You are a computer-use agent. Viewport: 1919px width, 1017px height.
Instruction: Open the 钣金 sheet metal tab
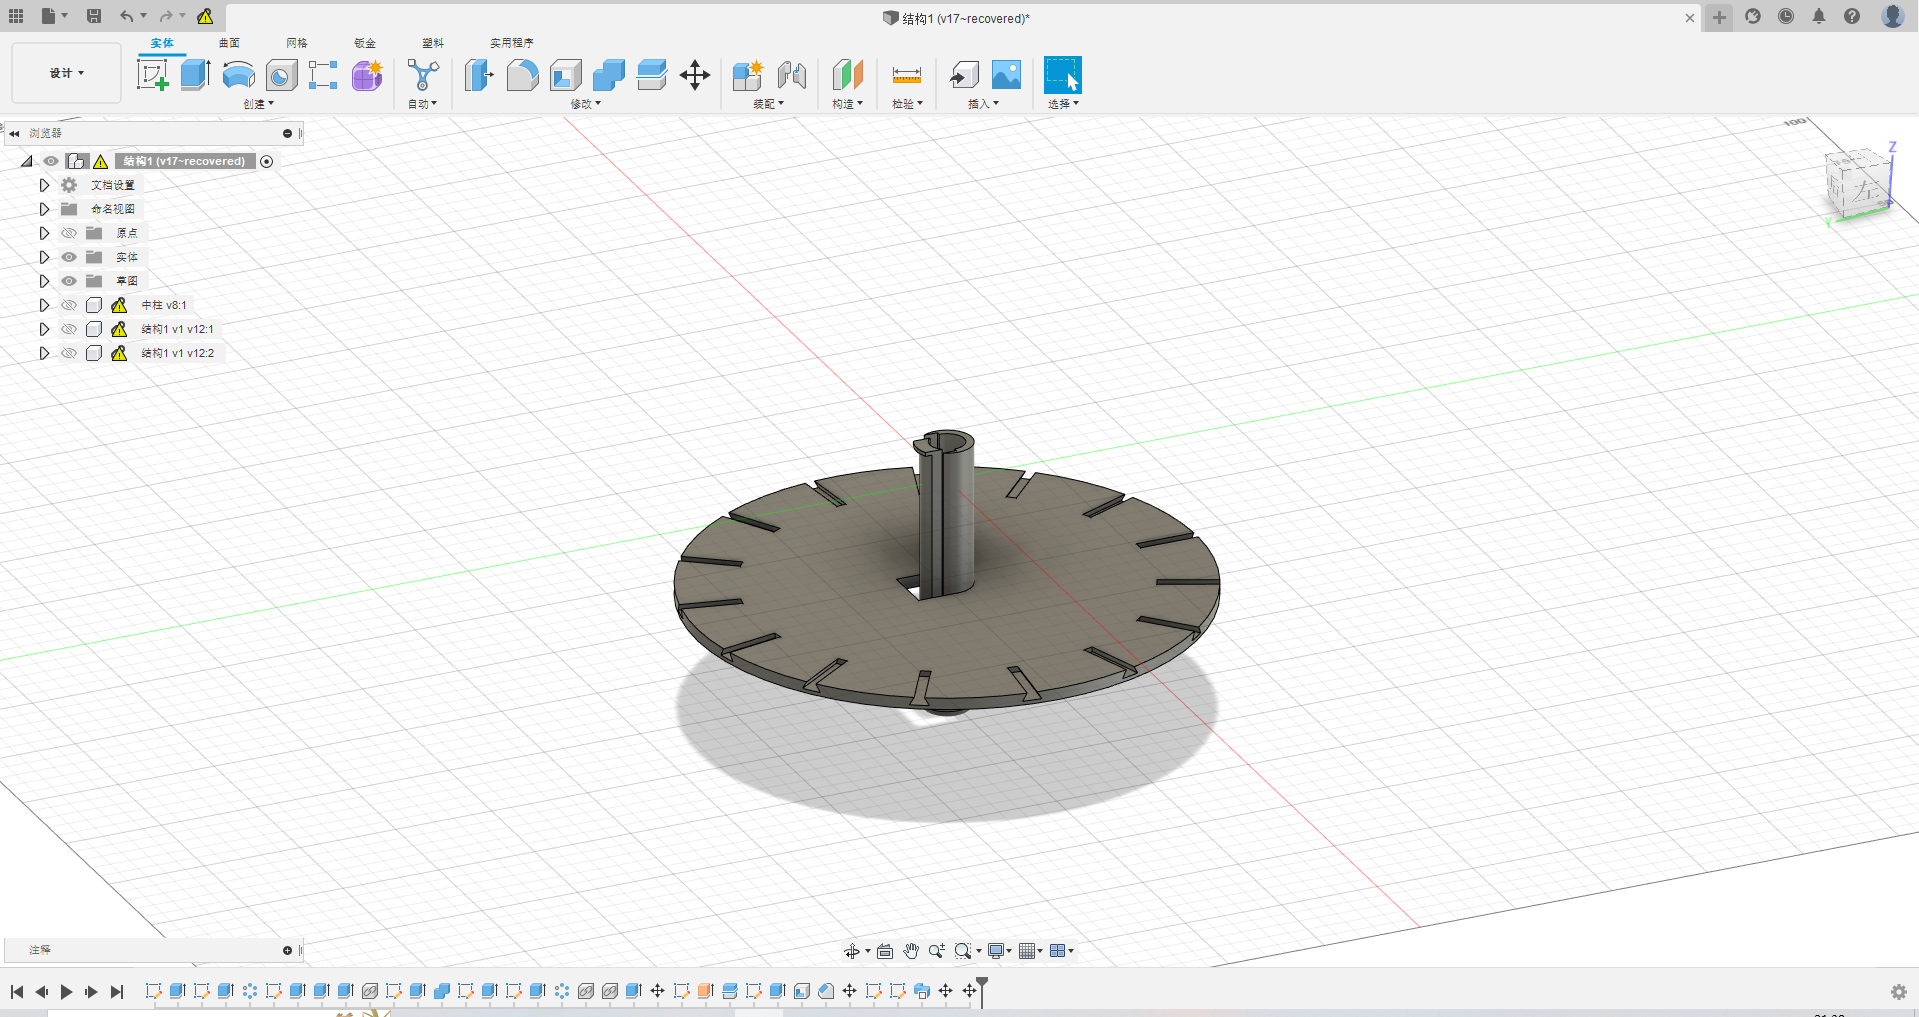point(365,43)
